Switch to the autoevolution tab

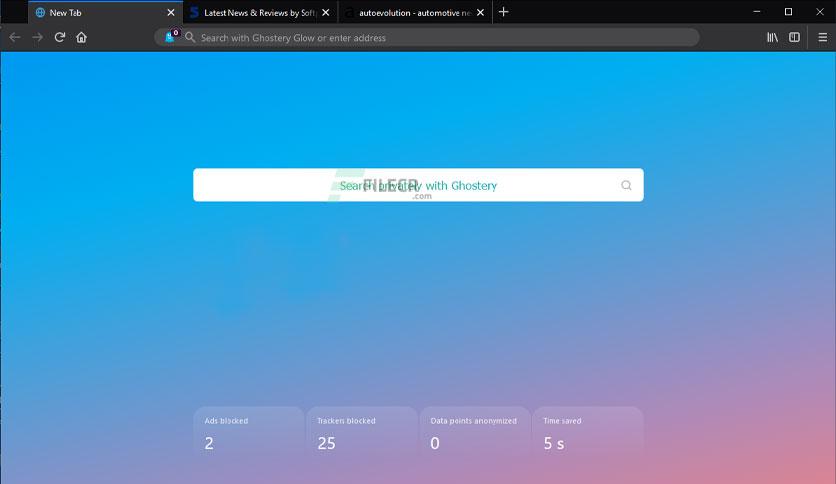click(415, 12)
